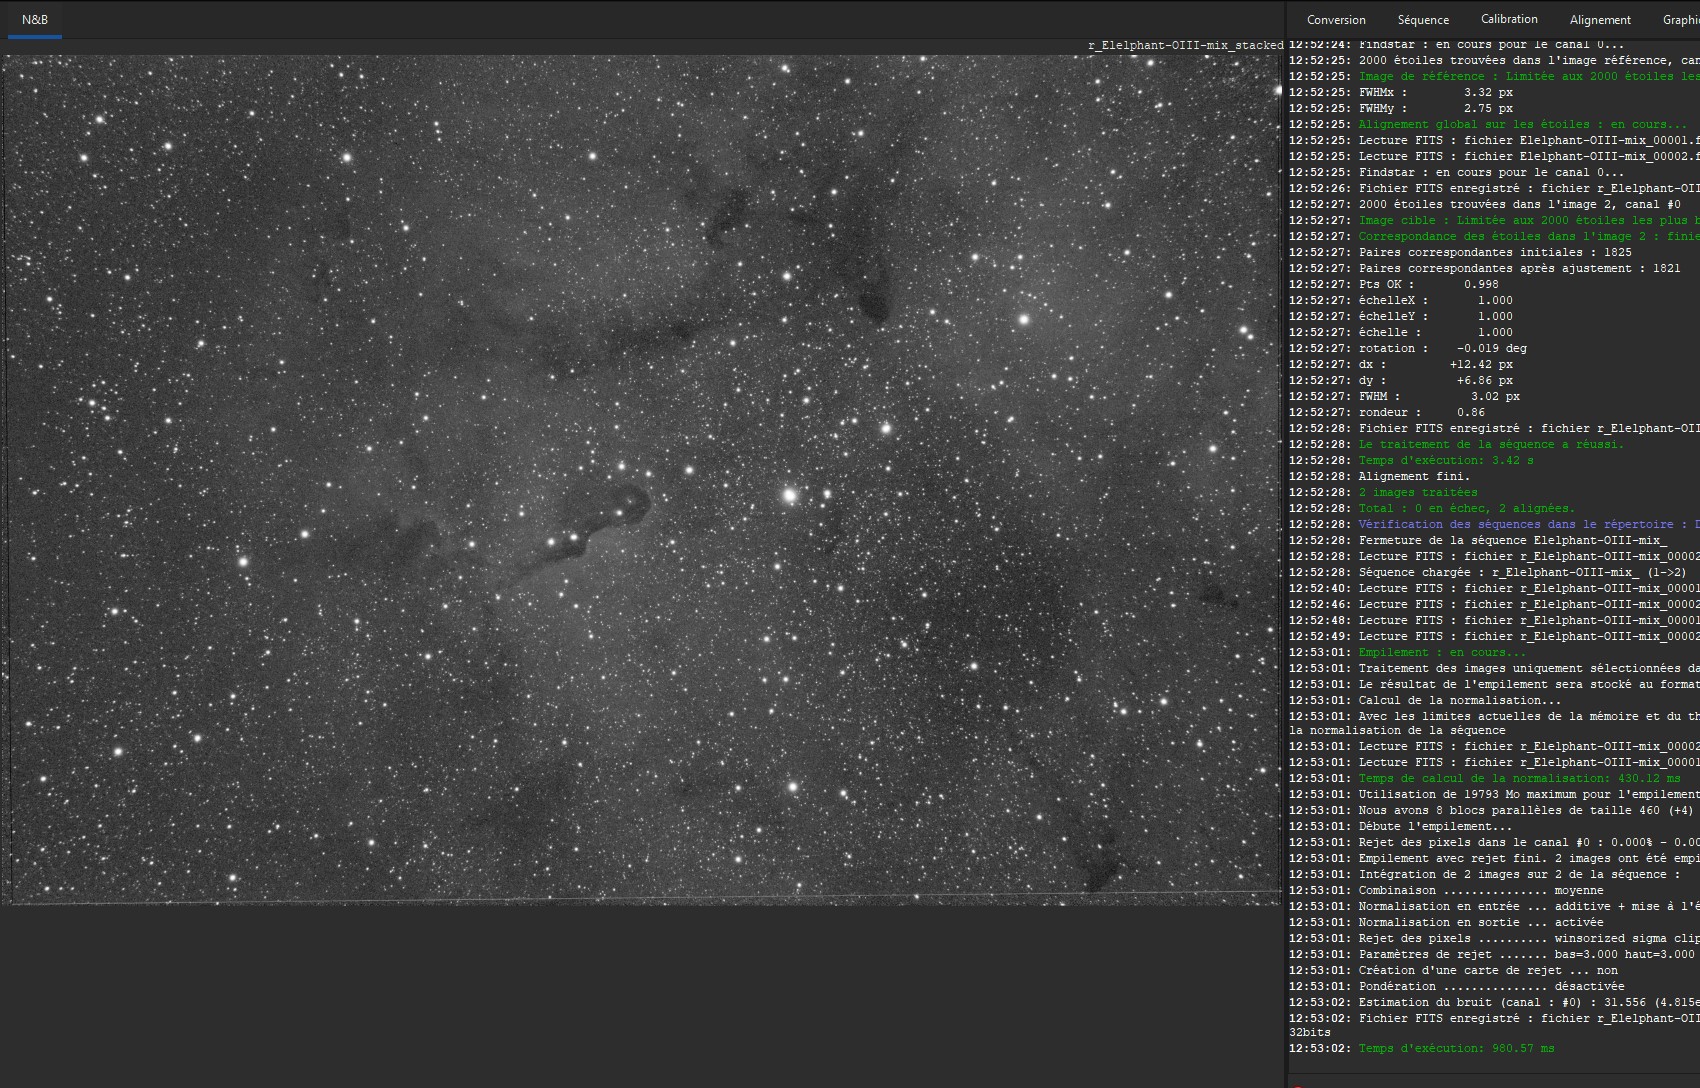Viewport: 1700px width, 1088px height.
Task: Open the partially visible Graphique tab
Action: click(x=1680, y=20)
